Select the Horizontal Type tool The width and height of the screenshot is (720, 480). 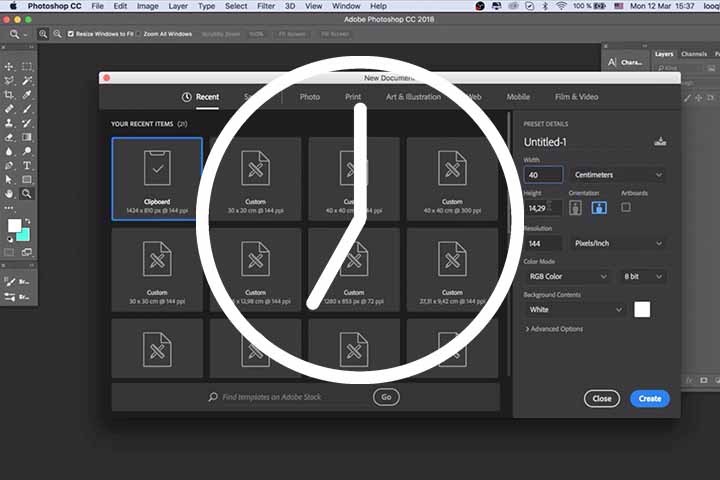pyautogui.click(x=27, y=165)
